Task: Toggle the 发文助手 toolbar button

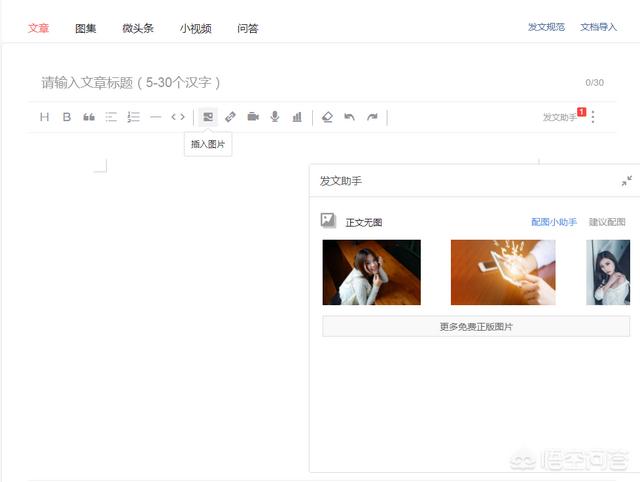Action: pos(560,117)
